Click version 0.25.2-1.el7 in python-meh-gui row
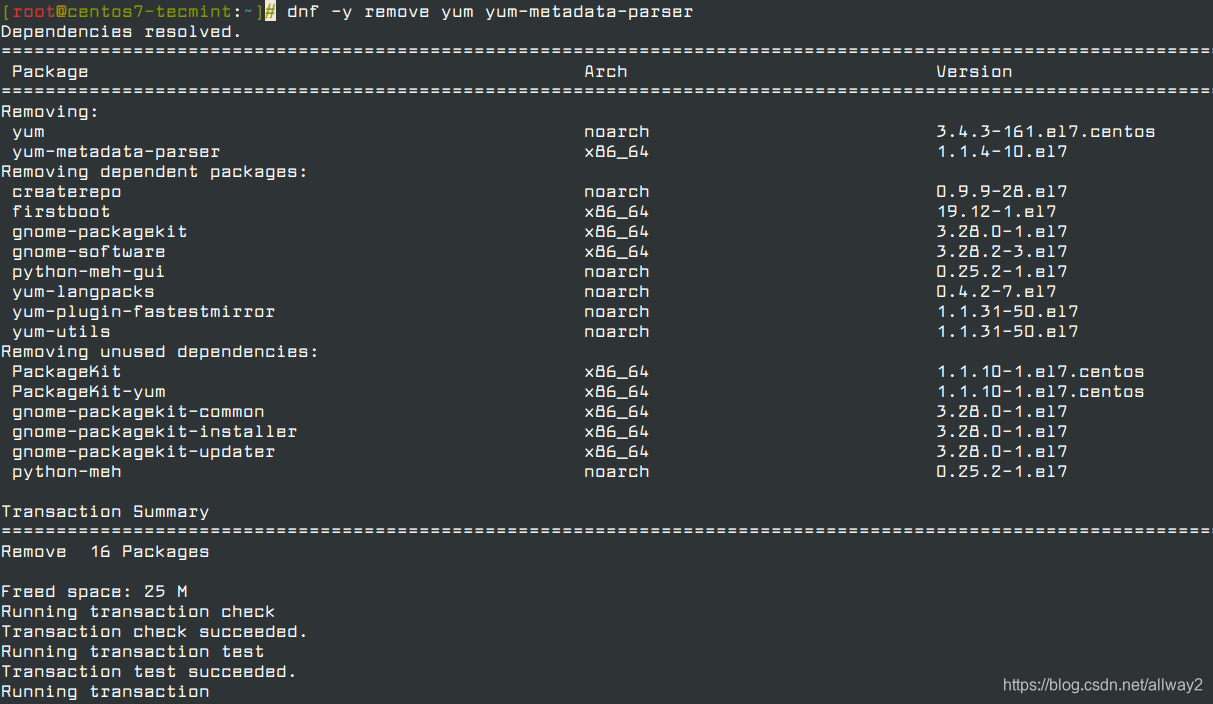This screenshot has width=1213, height=704. tap(1002, 272)
